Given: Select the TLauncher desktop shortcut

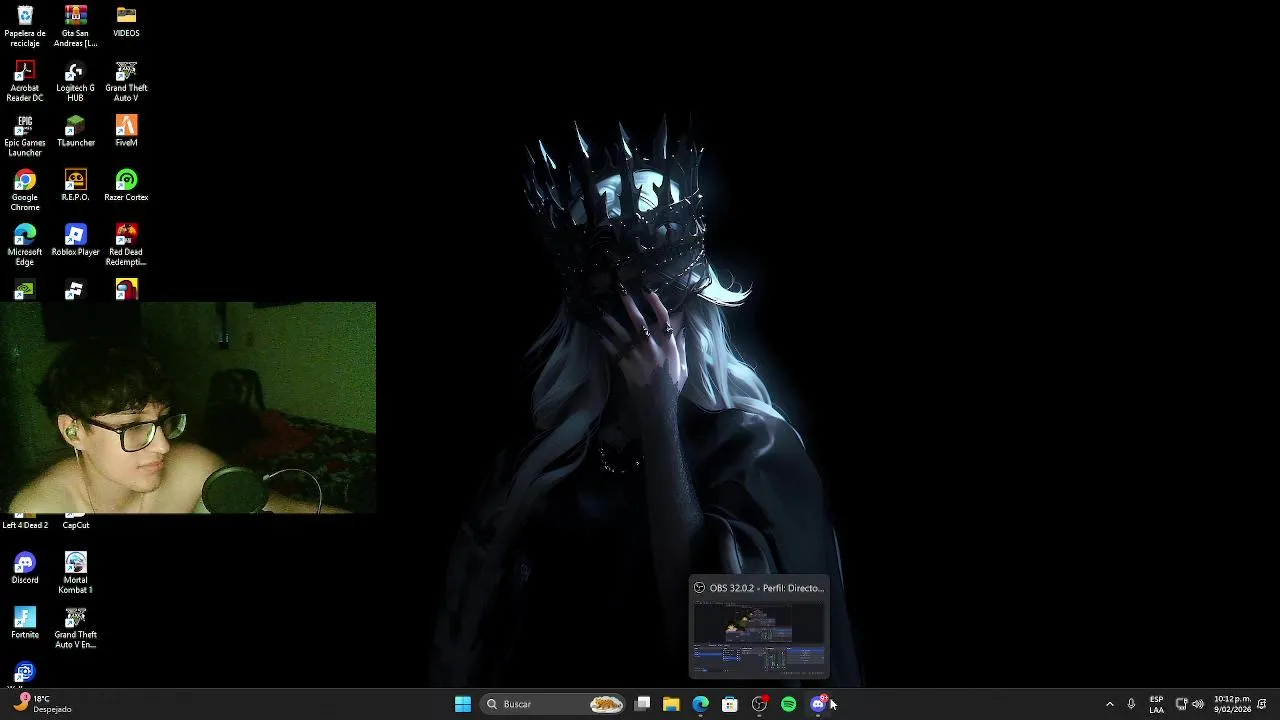Looking at the screenshot, I should [x=75, y=131].
